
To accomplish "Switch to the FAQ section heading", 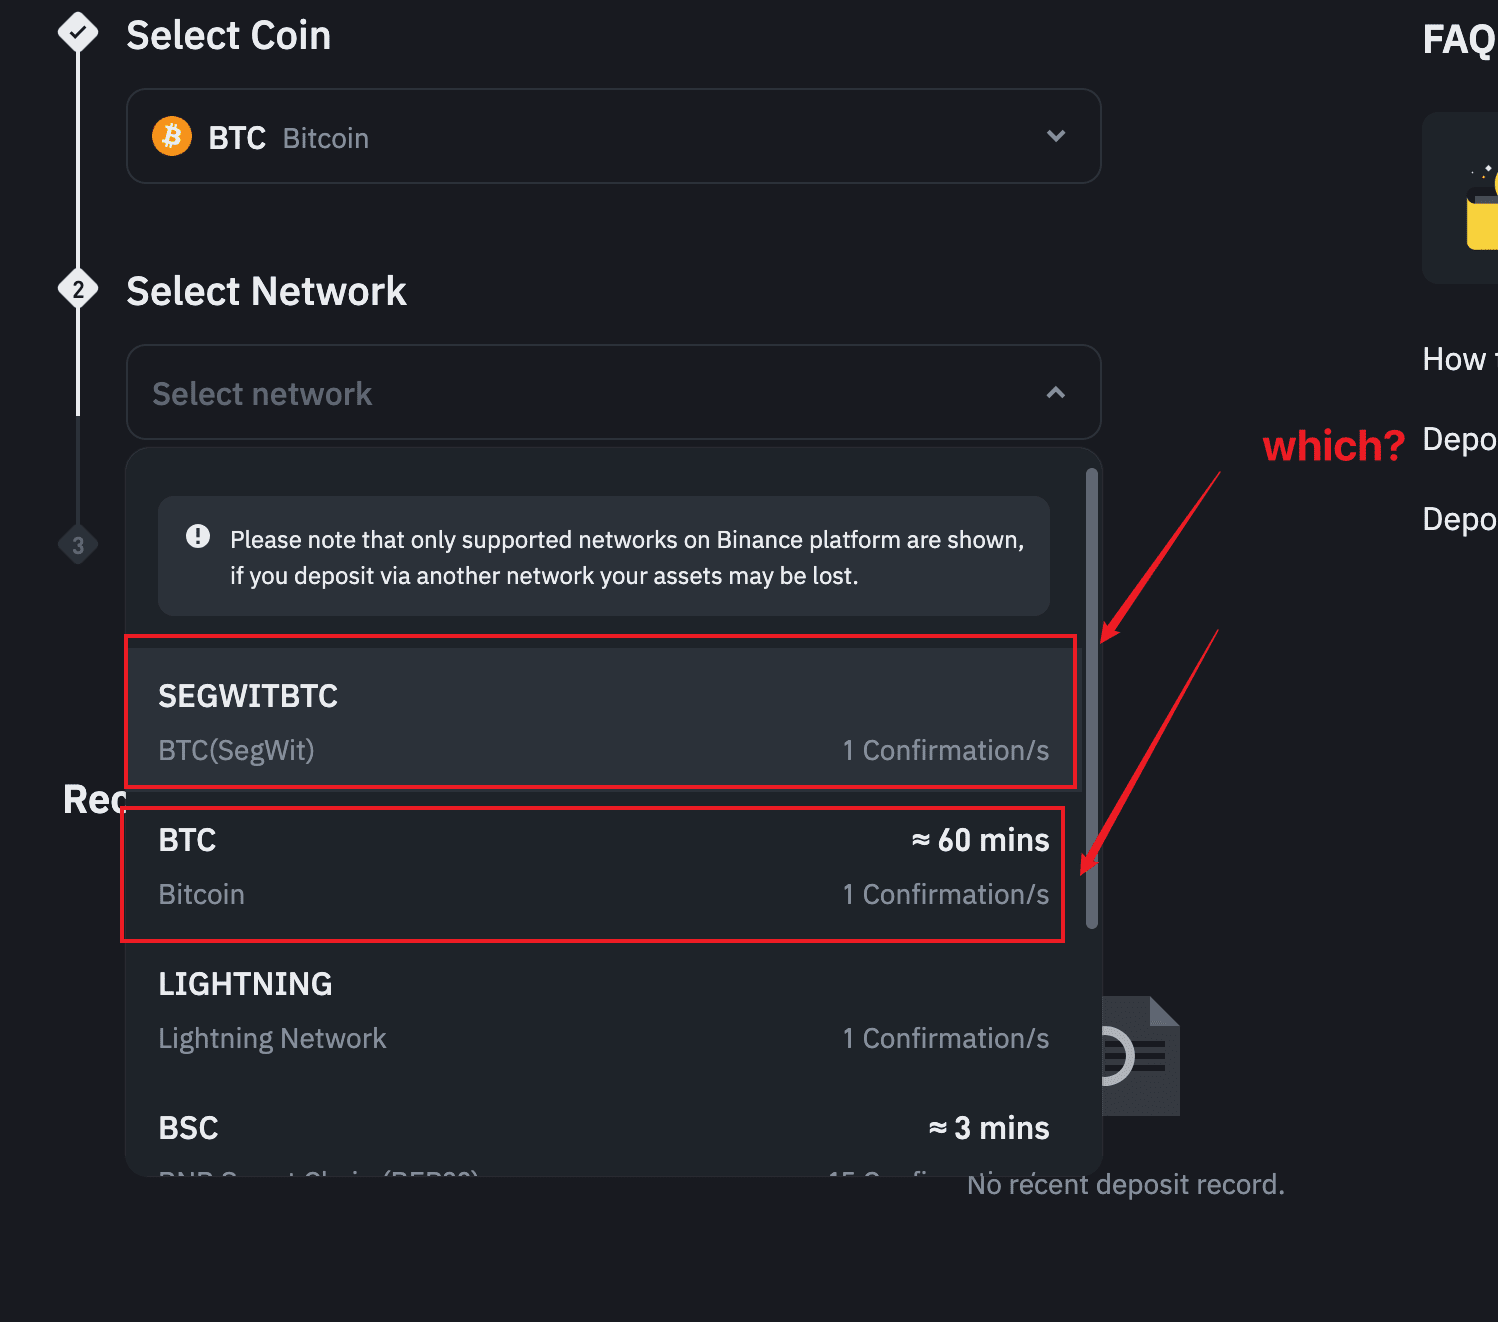I will tap(1457, 38).
